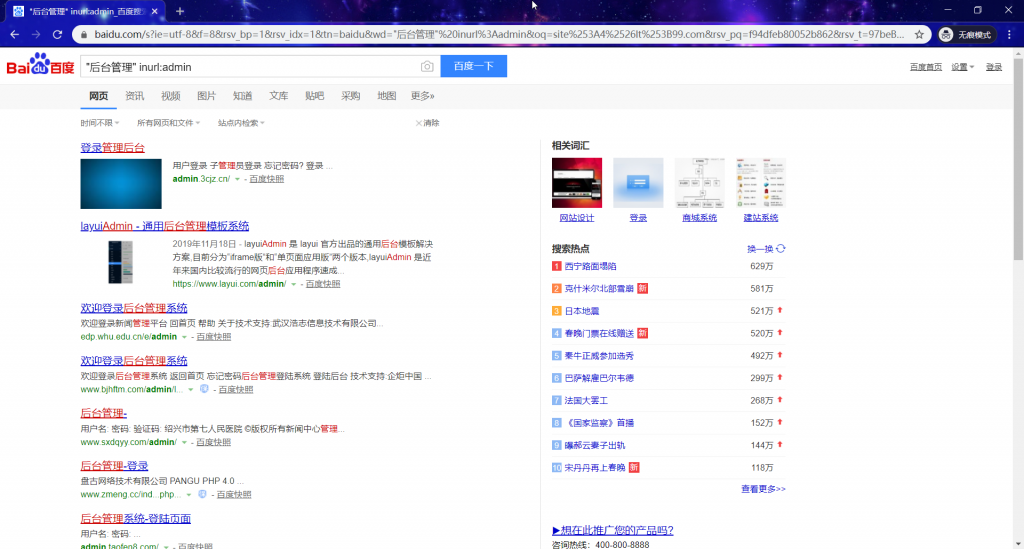Bookmark page with star icon
1024x549 pixels.
point(919,35)
